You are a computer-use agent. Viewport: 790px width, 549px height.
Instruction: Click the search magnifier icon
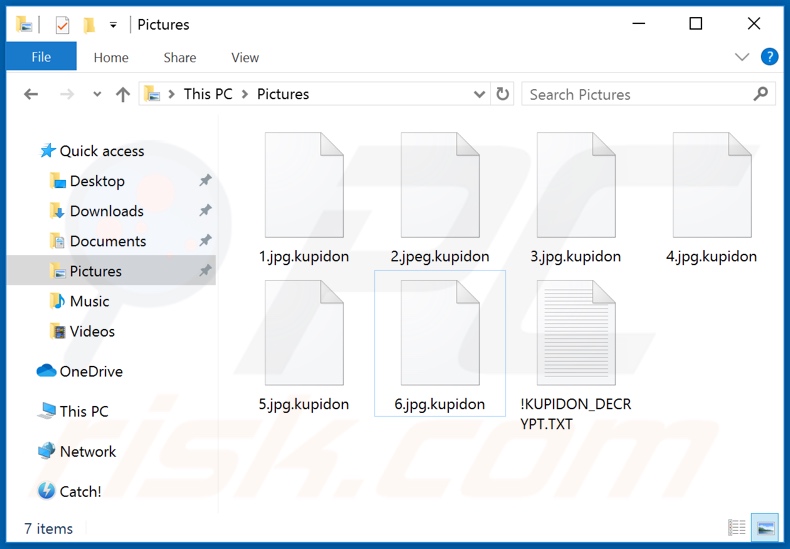click(x=761, y=94)
